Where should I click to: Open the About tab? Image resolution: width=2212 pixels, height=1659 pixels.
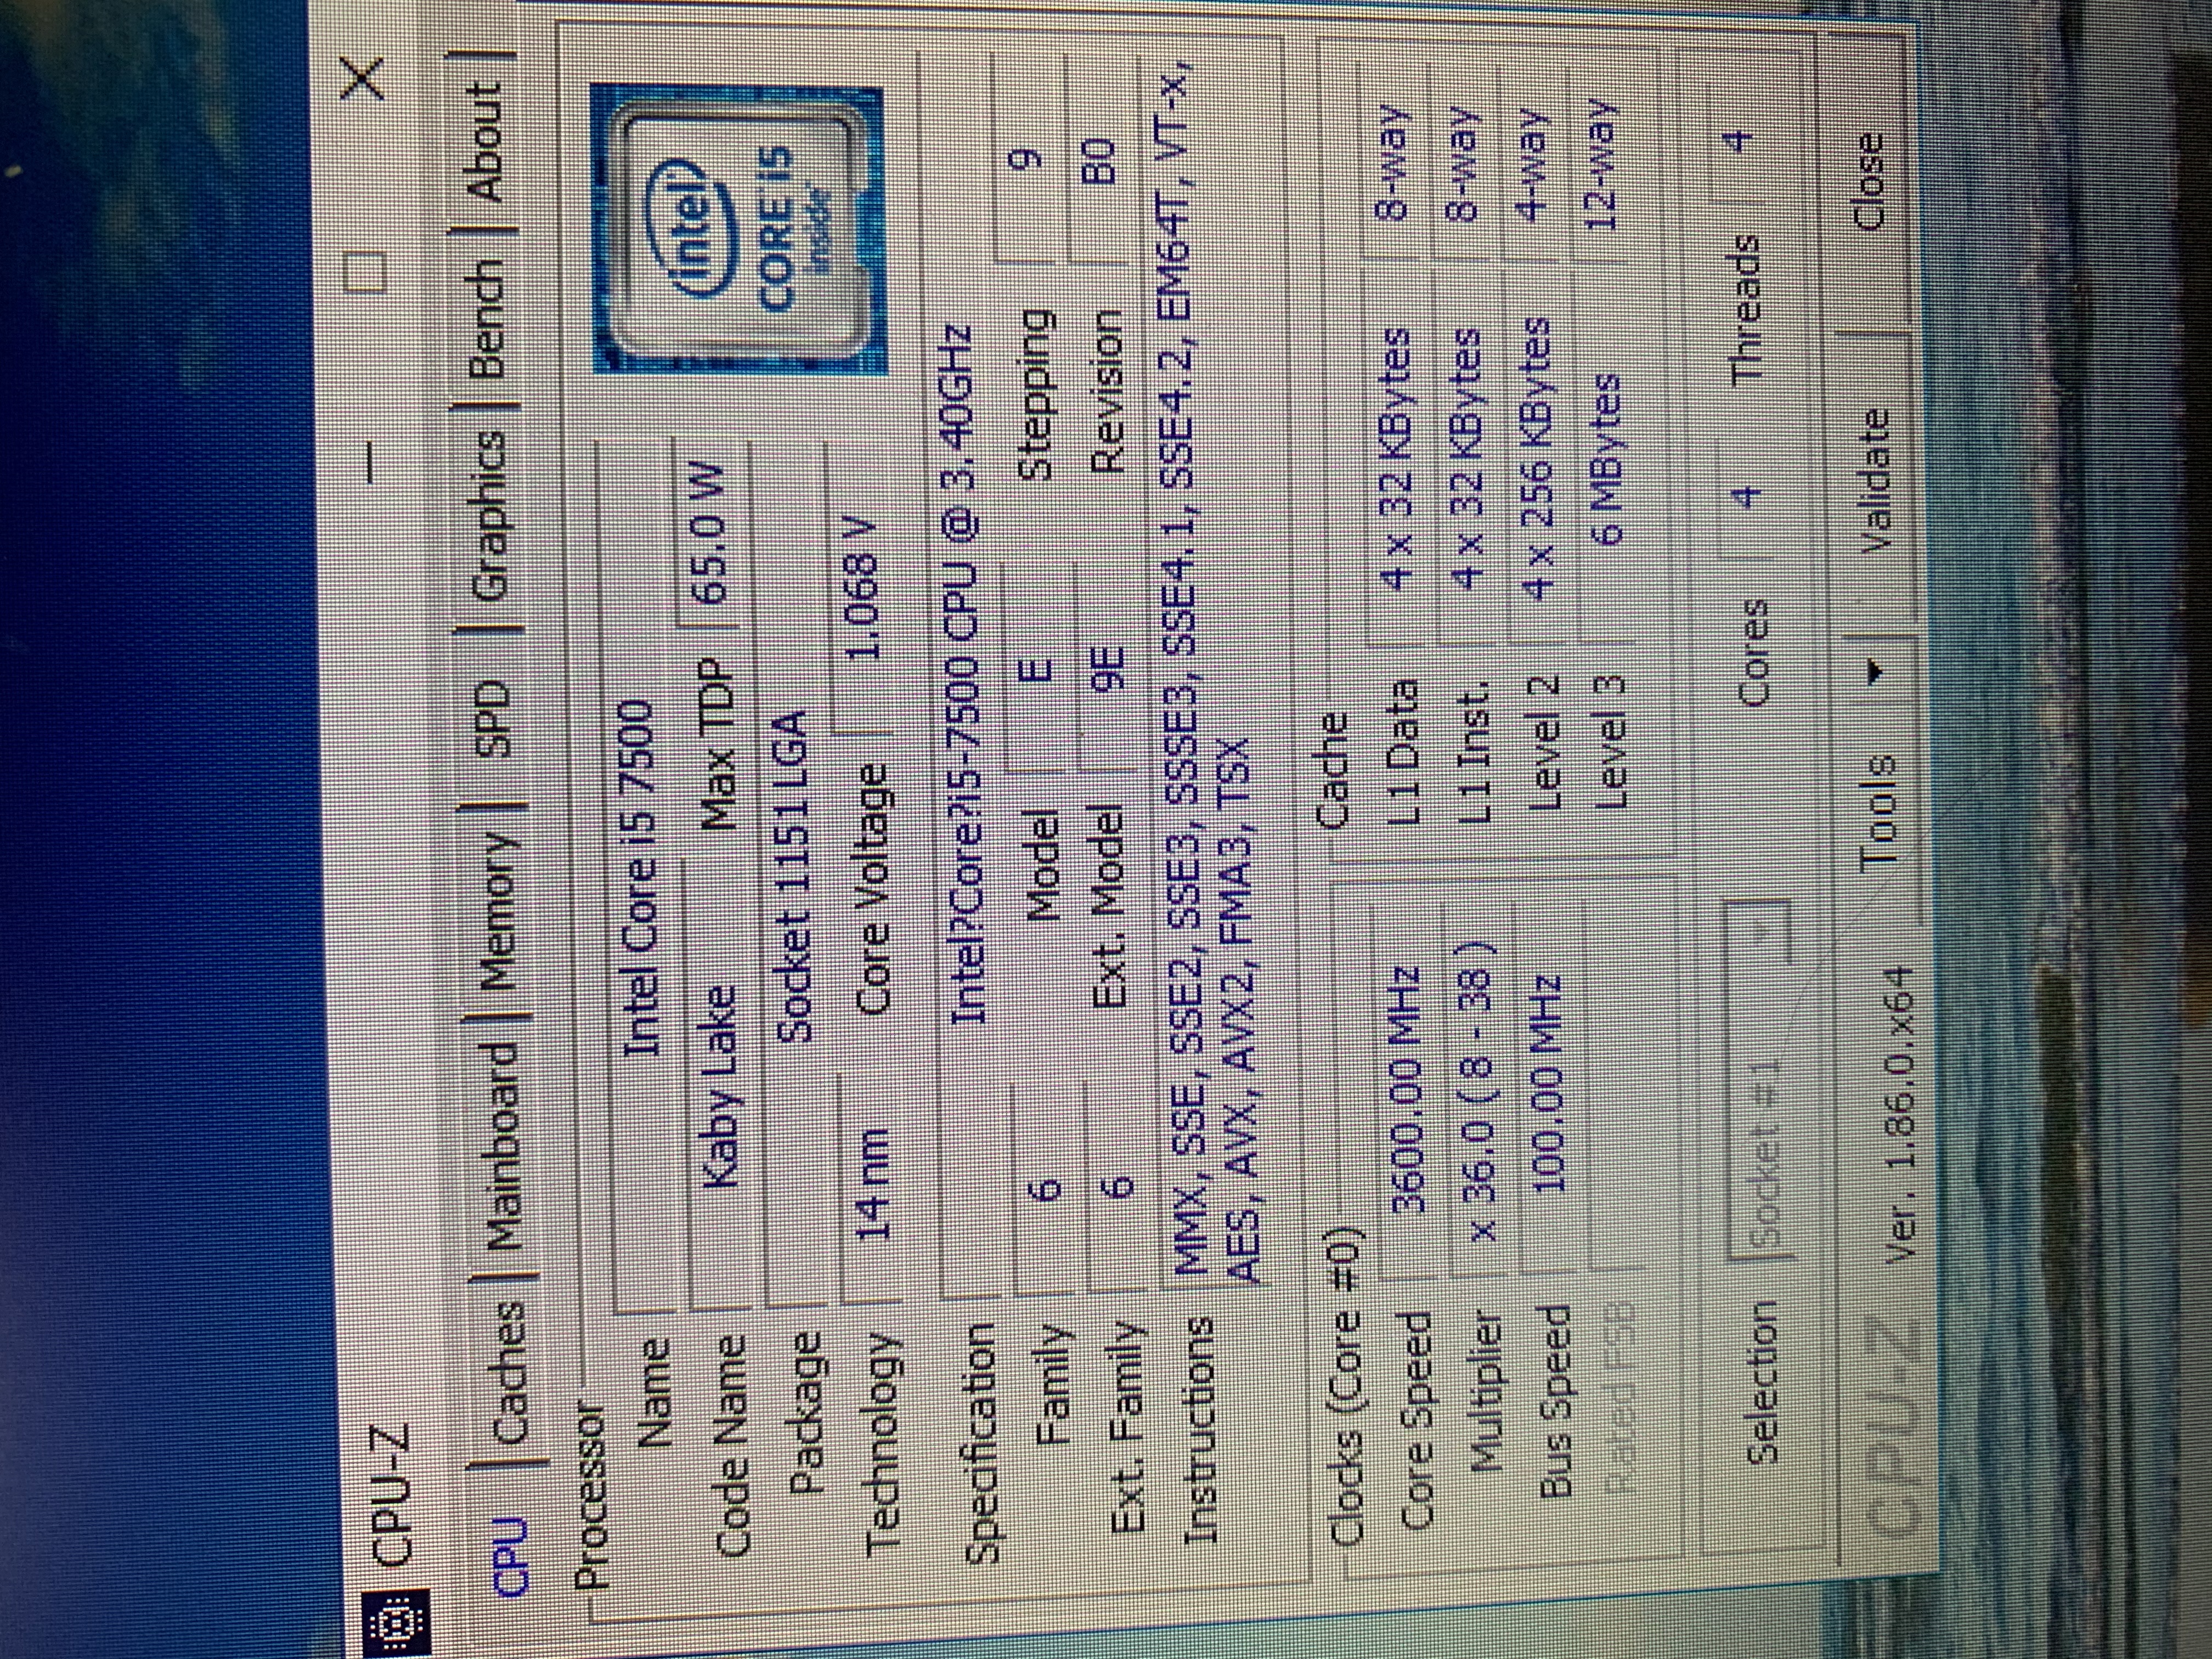click(482, 141)
